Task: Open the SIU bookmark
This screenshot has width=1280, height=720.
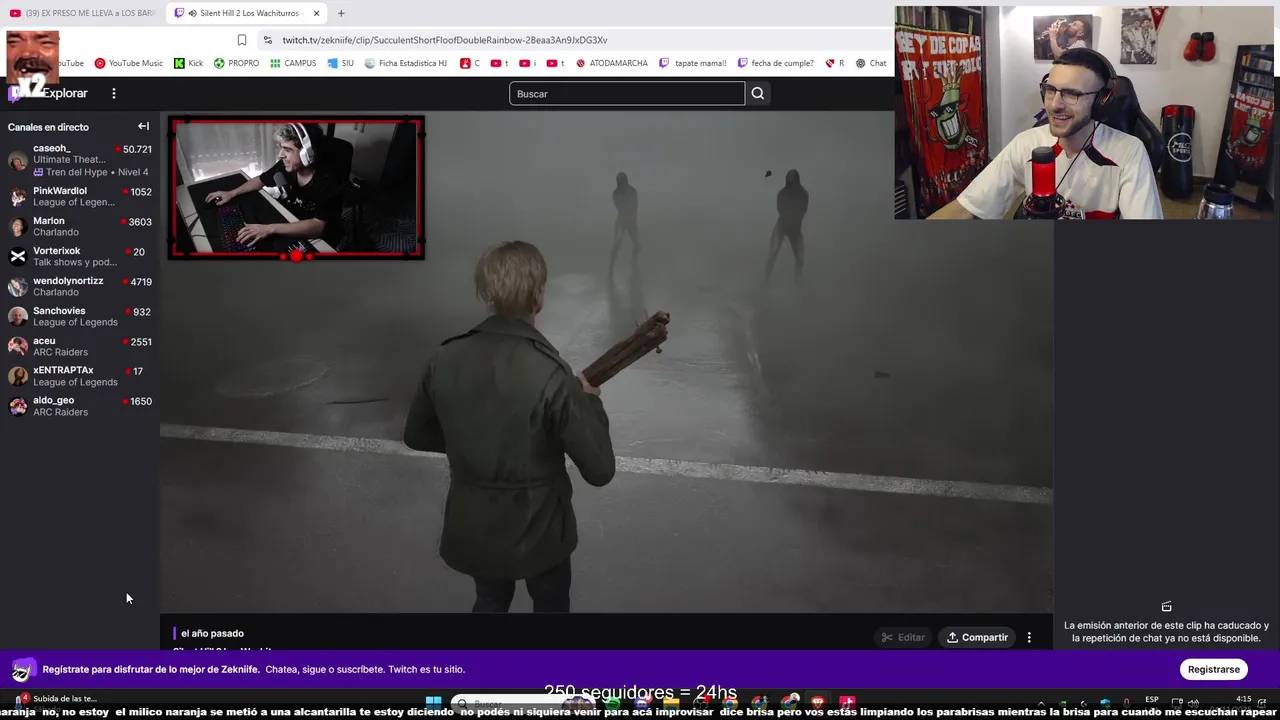Action: 341,63
